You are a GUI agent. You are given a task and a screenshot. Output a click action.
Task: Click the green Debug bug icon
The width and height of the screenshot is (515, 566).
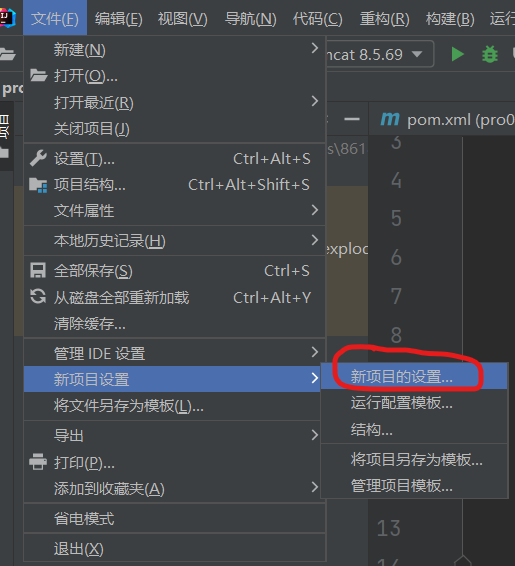click(490, 55)
